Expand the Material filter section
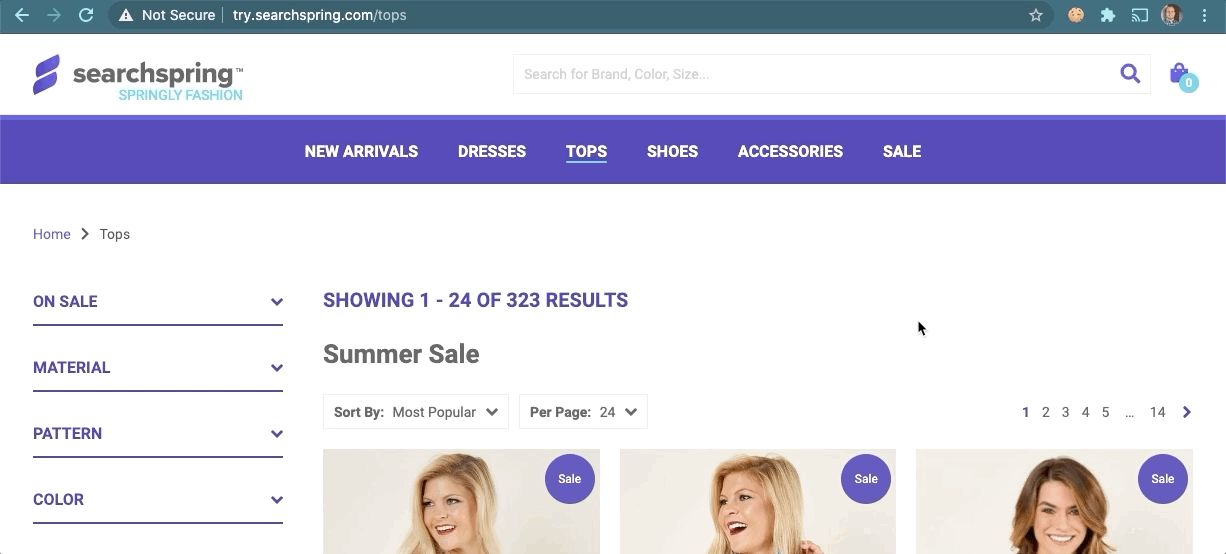This screenshot has height=554, width=1226. (x=158, y=368)
